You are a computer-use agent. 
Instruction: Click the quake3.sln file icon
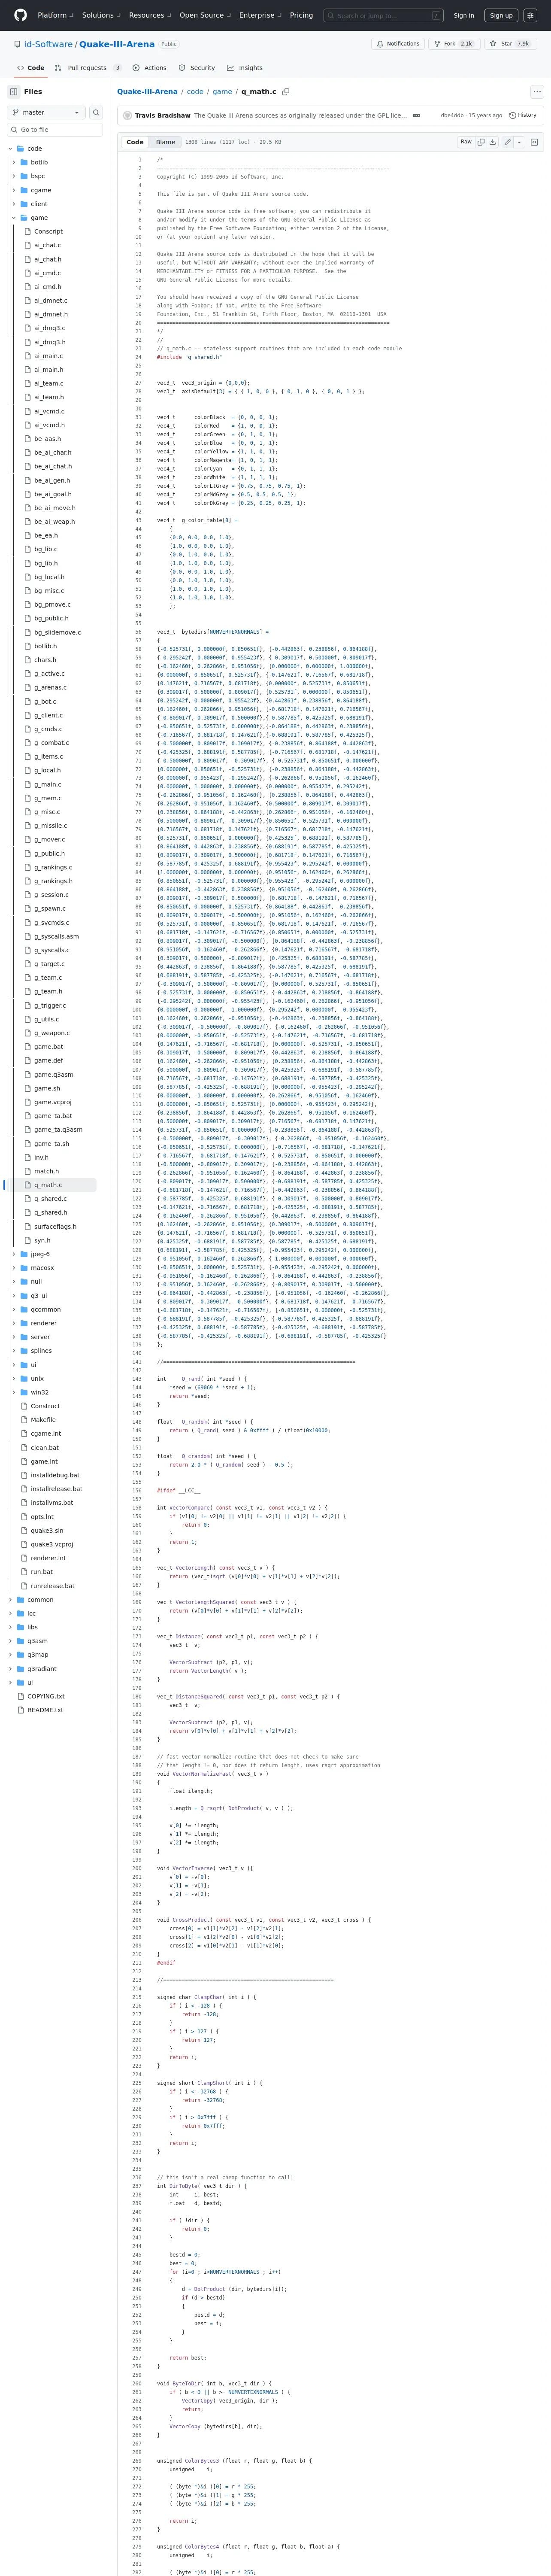[x=24, y=1530]
